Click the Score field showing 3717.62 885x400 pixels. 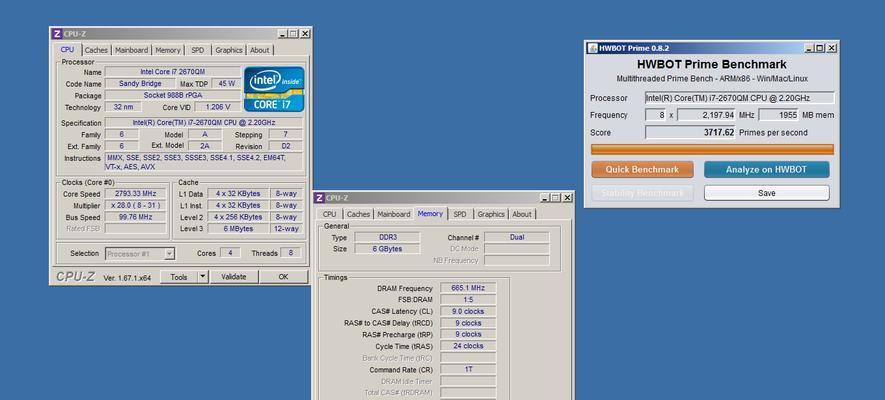tap(691, 133)
